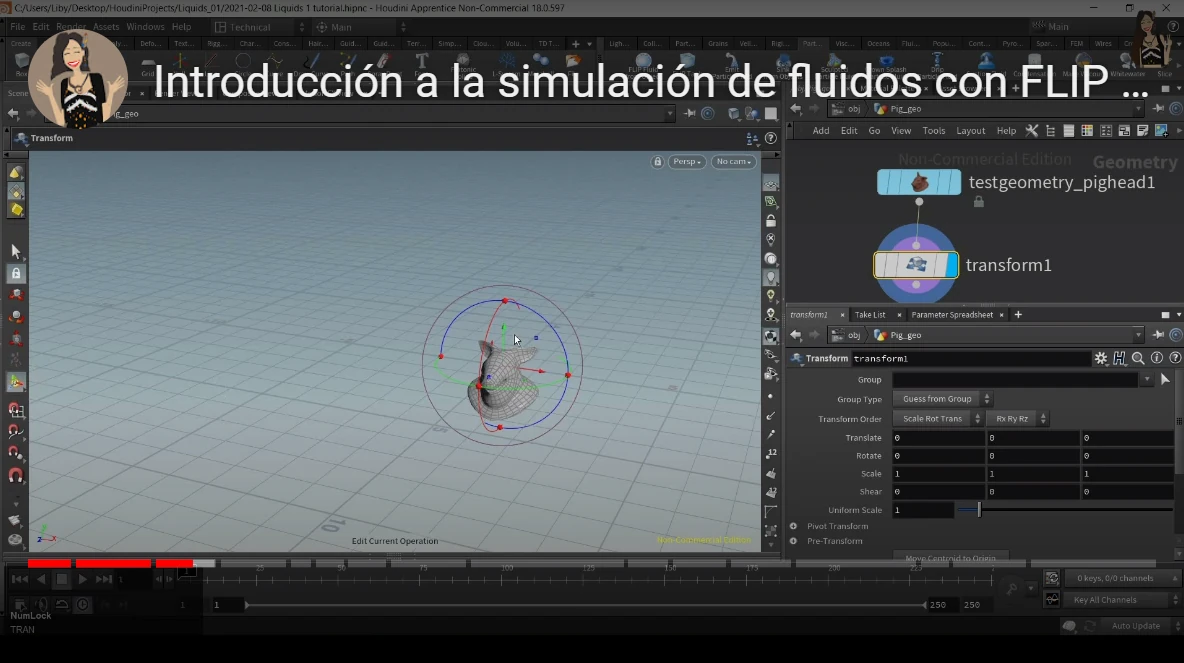Open Scale Rot Trans transform order dropdown
This screenshot has width=1184, height=663.
[937, 418]
